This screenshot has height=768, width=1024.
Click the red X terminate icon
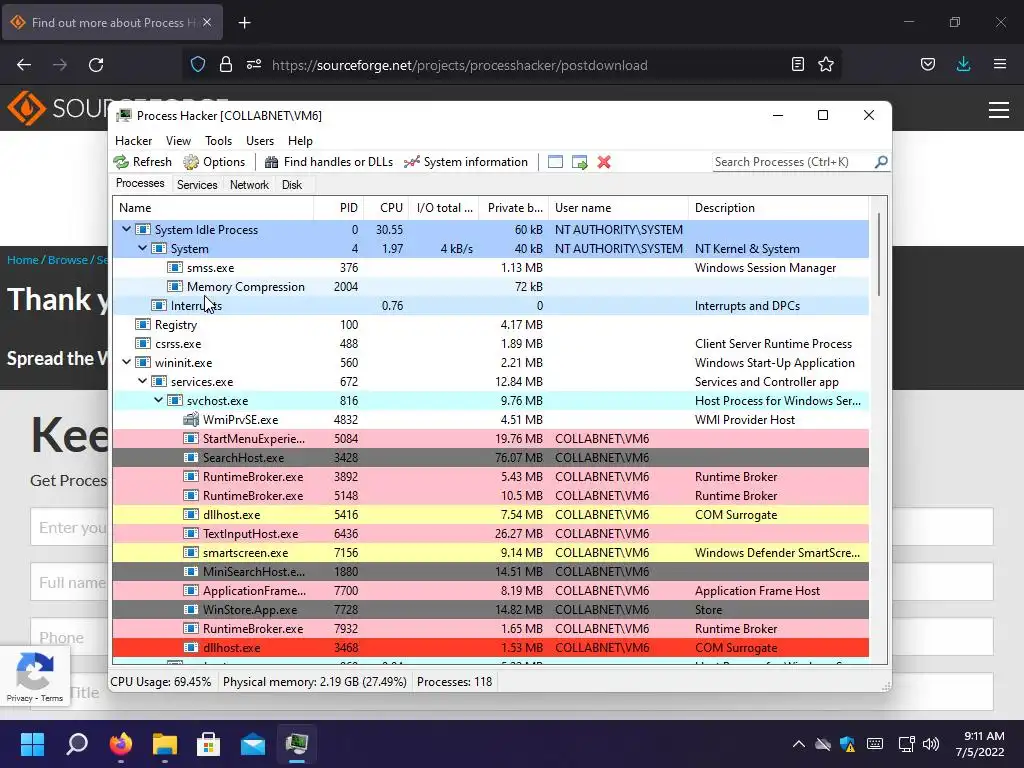click(604, 162)
